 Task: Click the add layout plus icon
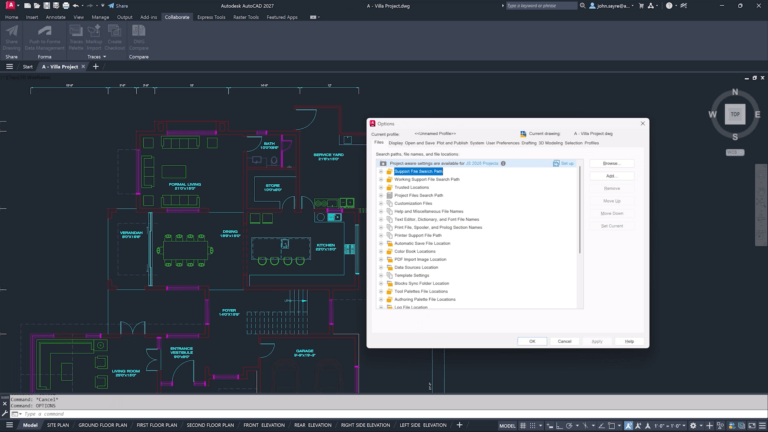point(459,425)
